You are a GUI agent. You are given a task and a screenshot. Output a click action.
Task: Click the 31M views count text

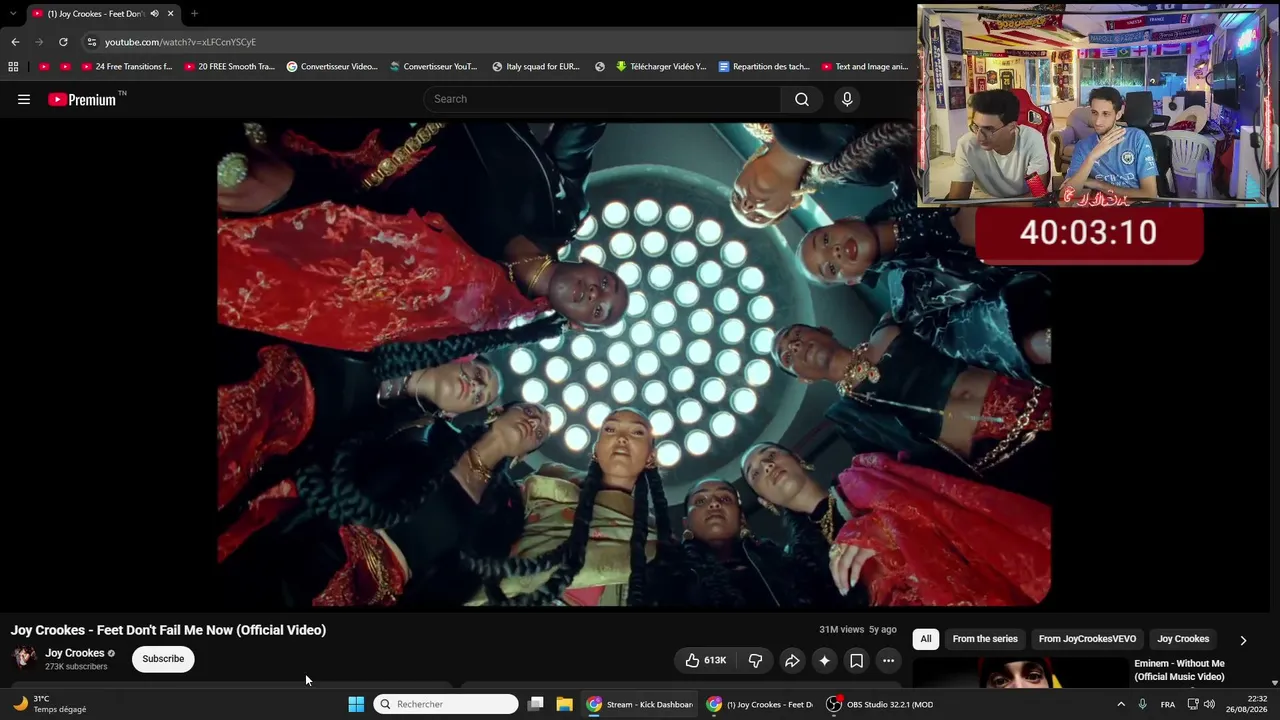click(x=841, y=630)
